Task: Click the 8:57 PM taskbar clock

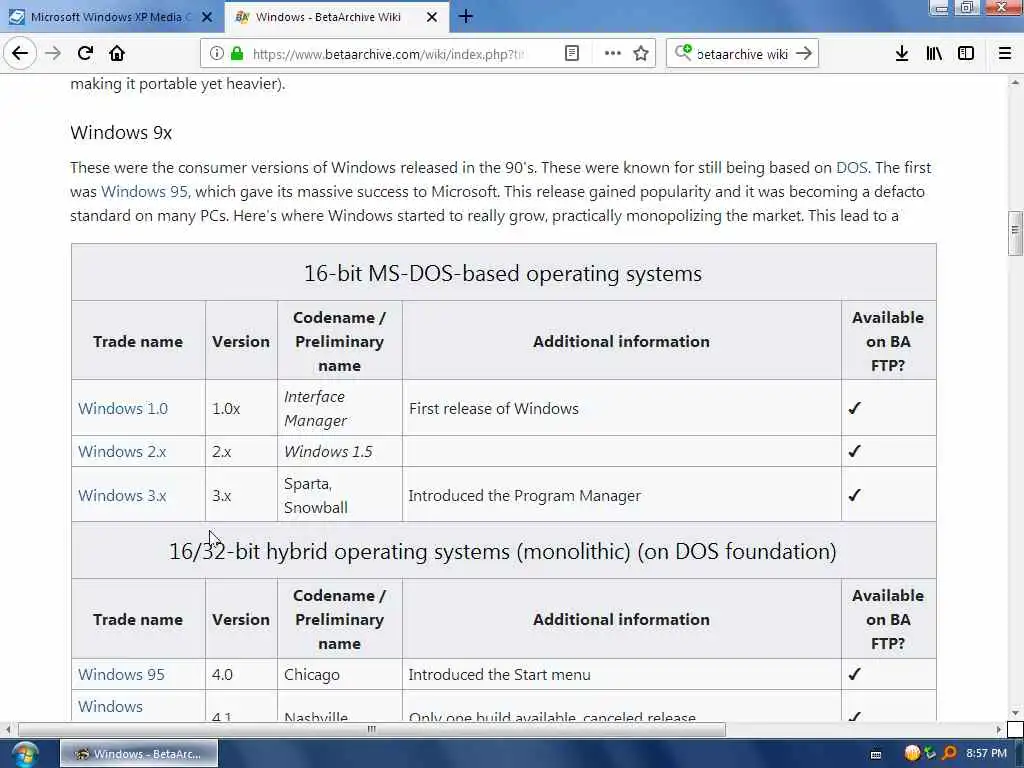Action: point(986,754)
